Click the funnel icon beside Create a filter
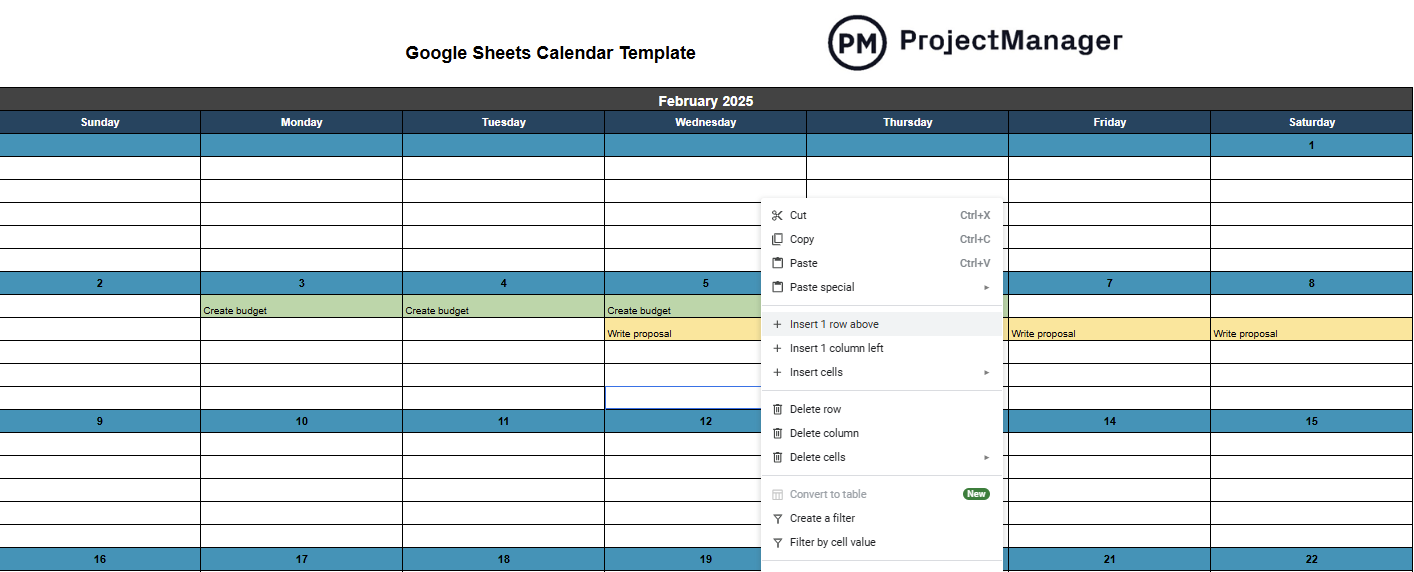The height and width of the screenshot is (572, 1414). (x=777, y=518)
